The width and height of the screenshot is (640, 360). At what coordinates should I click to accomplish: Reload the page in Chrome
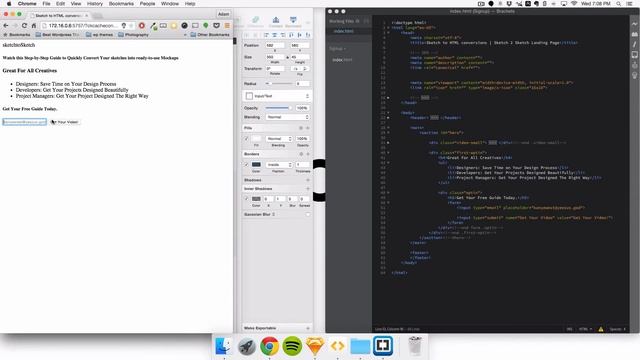(x=24, y=26)
